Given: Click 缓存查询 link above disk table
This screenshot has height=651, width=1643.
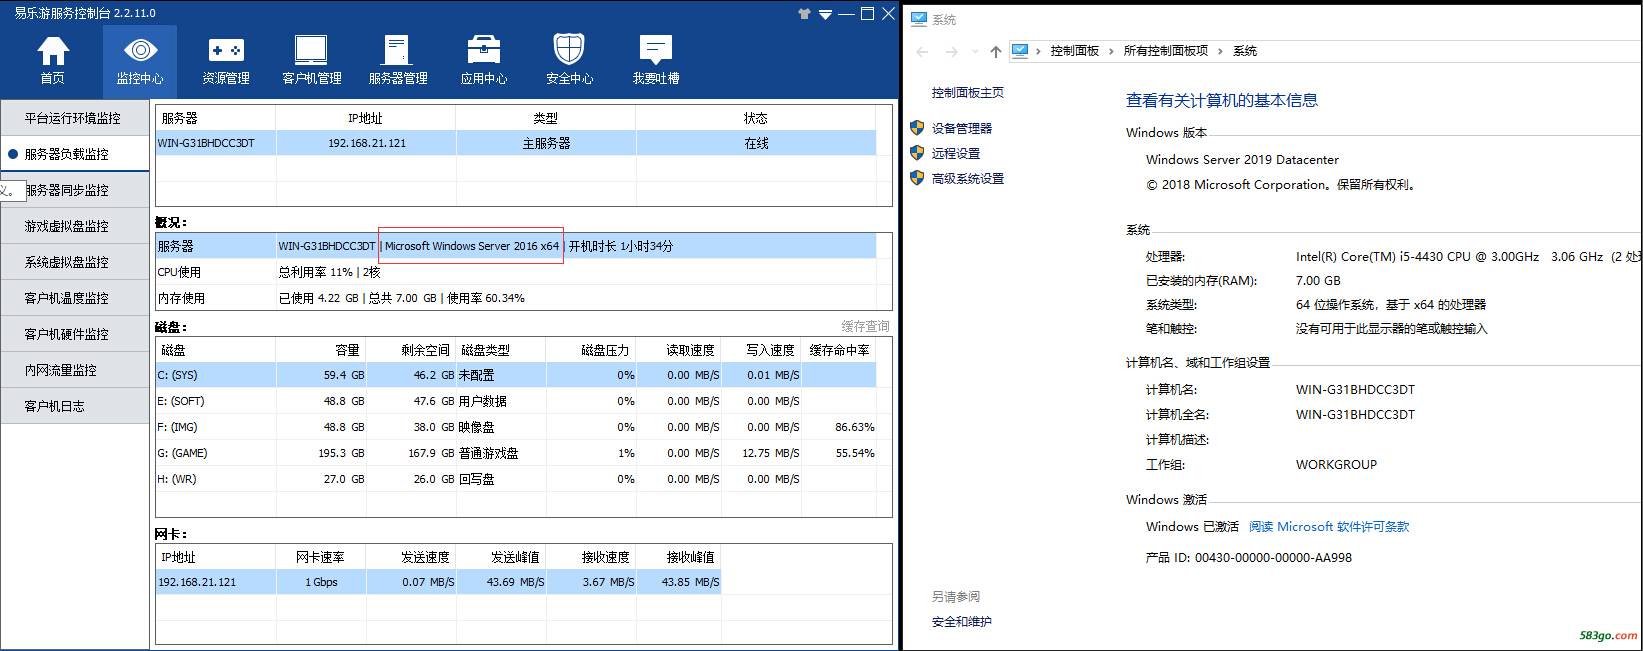Looking at the screenshot, I should [x=865, y=327].
